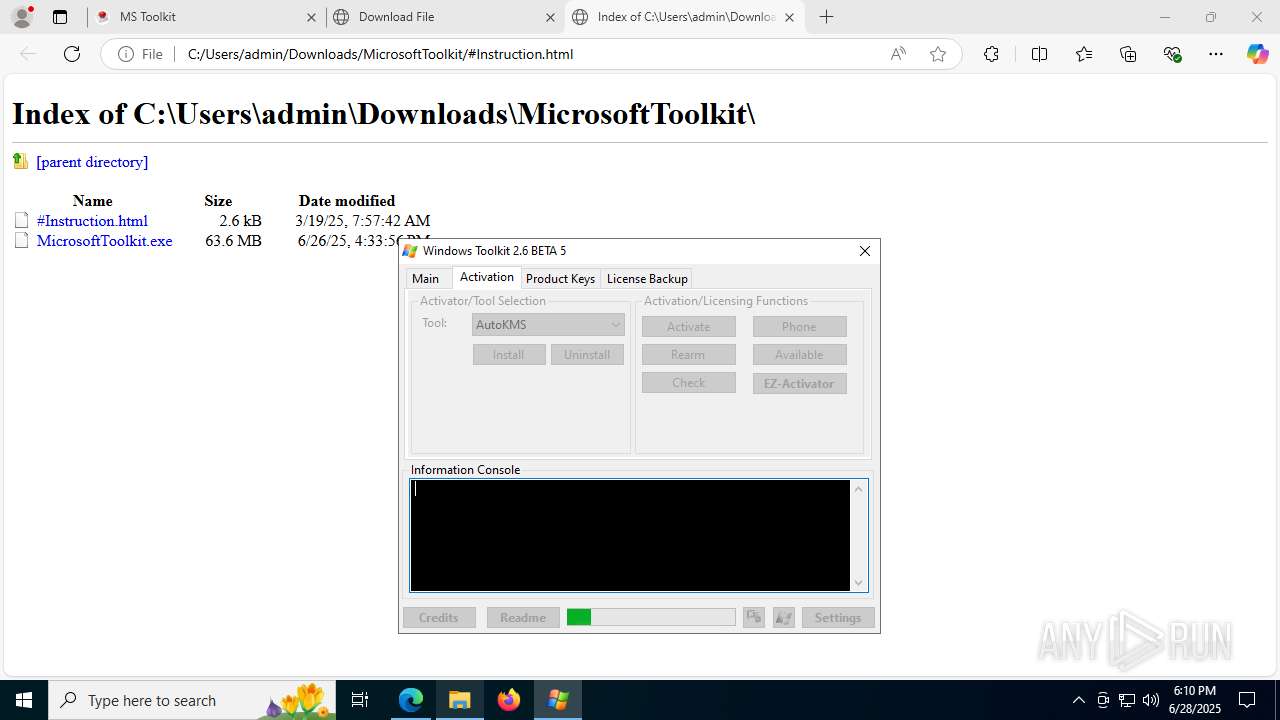Open File Explorer from the taskbar
Image resolution: width=1280 pixels, height=720 pixels.
tap(459, 700)
